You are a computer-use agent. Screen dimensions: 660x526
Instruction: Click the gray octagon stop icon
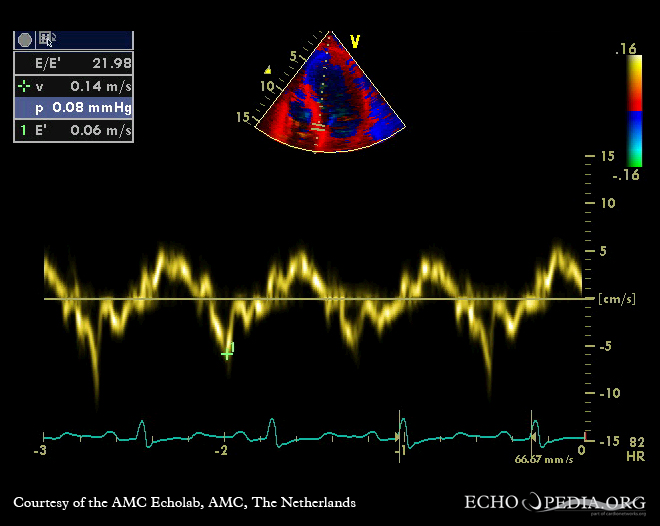[x=25, y=40]
